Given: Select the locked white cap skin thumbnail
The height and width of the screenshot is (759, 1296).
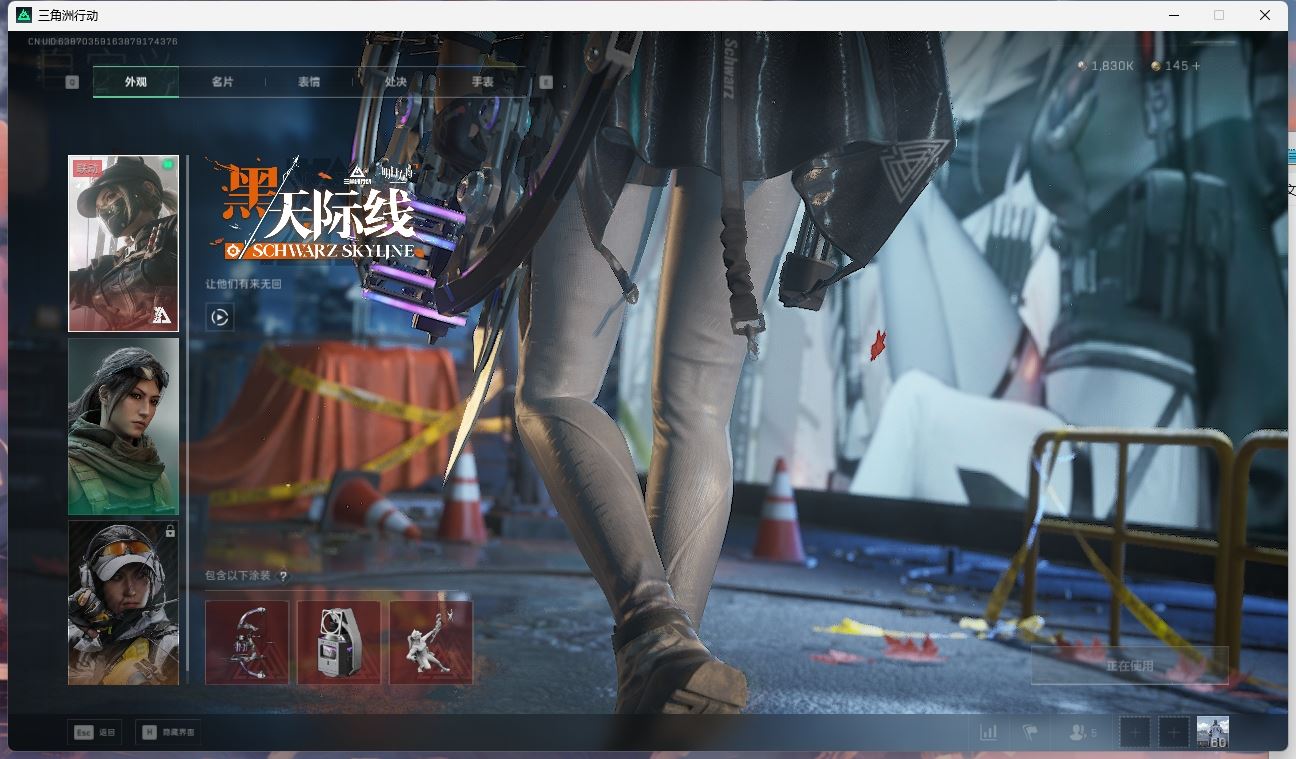Looking at the screenshot, I should point(123,602).
